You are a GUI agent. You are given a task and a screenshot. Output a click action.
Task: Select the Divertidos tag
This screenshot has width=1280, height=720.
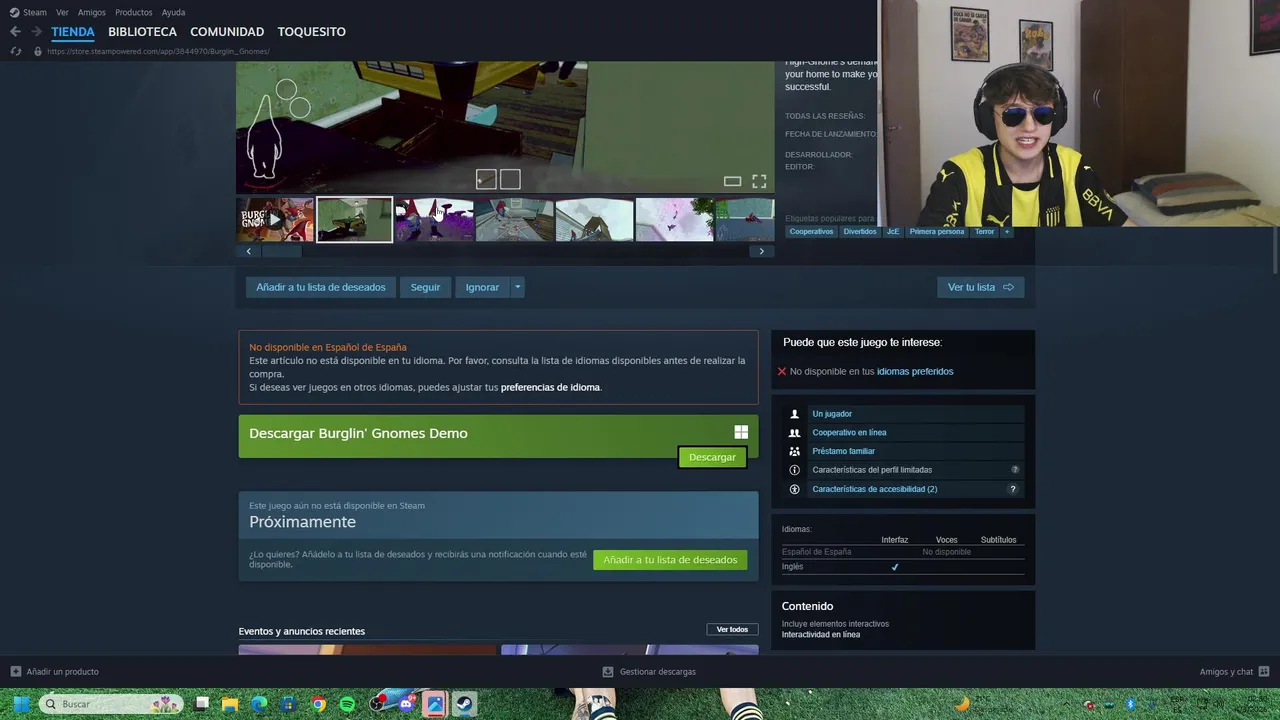pos(860,232)
